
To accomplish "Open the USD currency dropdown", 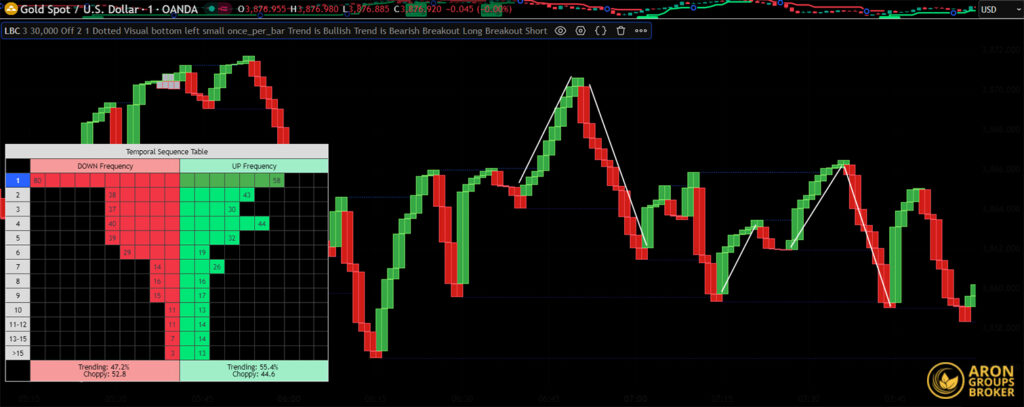I will point(996,9).
